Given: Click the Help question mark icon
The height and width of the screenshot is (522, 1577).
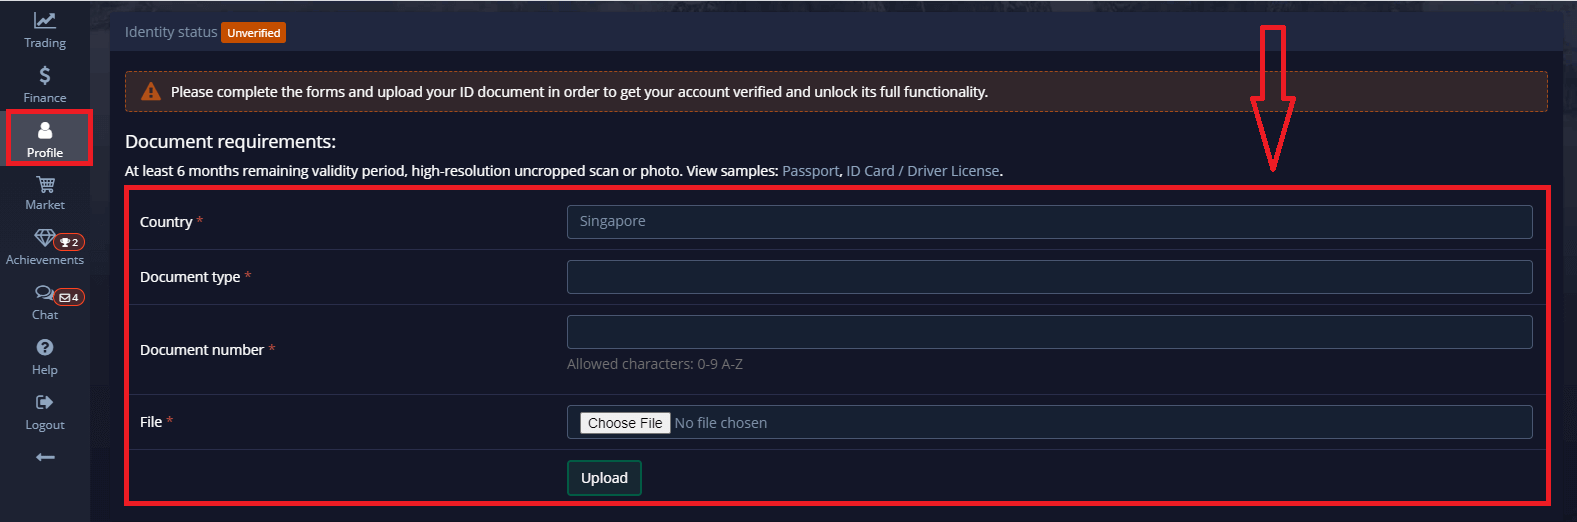Looking at the screenshot, I should click(45, 348).
